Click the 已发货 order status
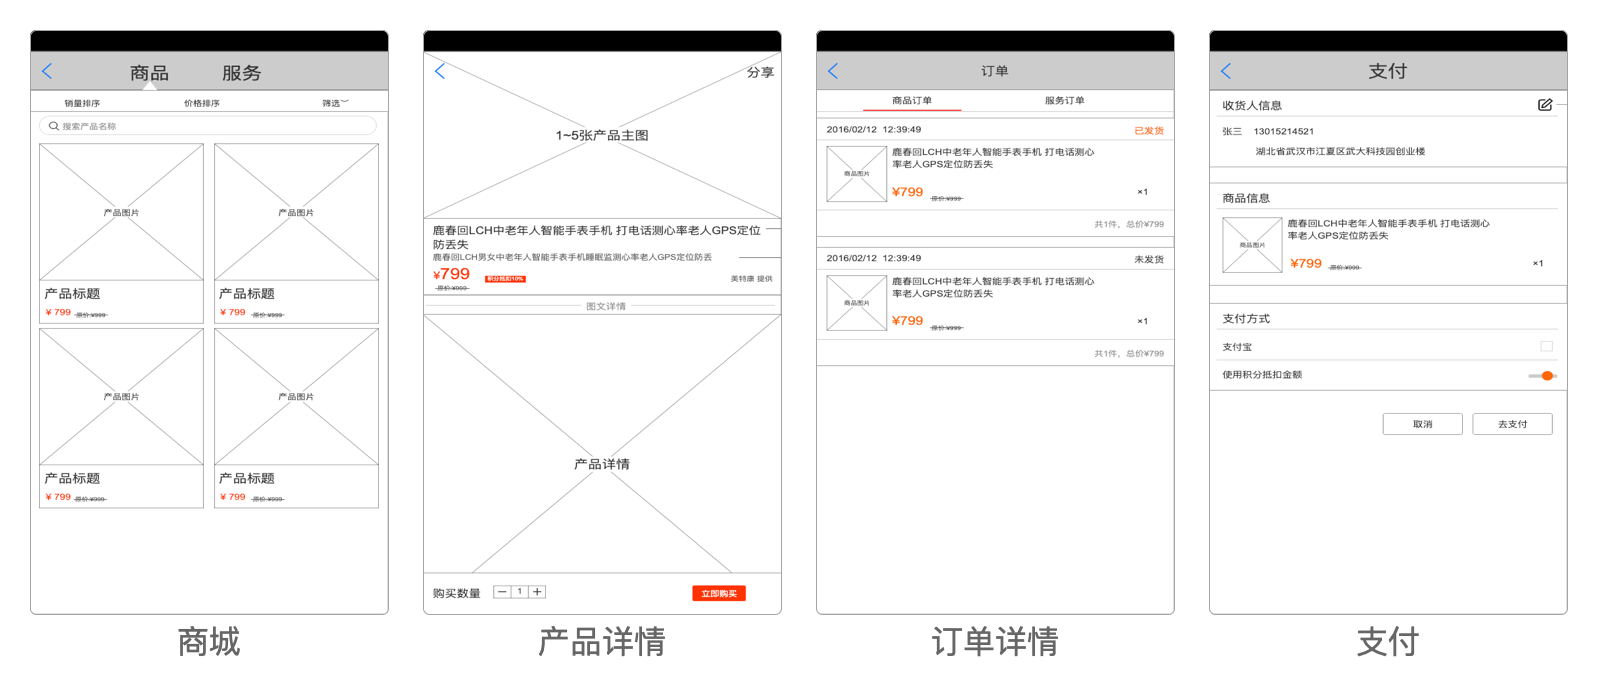This screenshot has width=1598, height=687. [1149, 130]
